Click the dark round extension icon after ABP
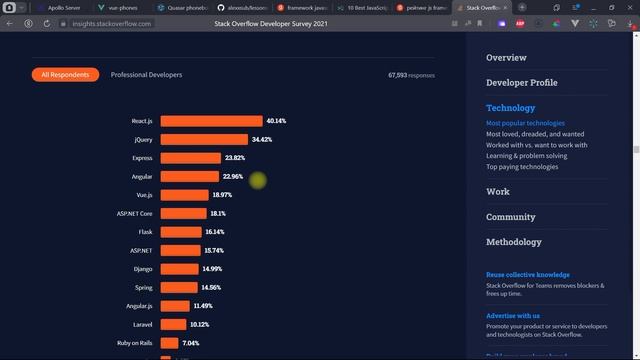 [538, 24]
